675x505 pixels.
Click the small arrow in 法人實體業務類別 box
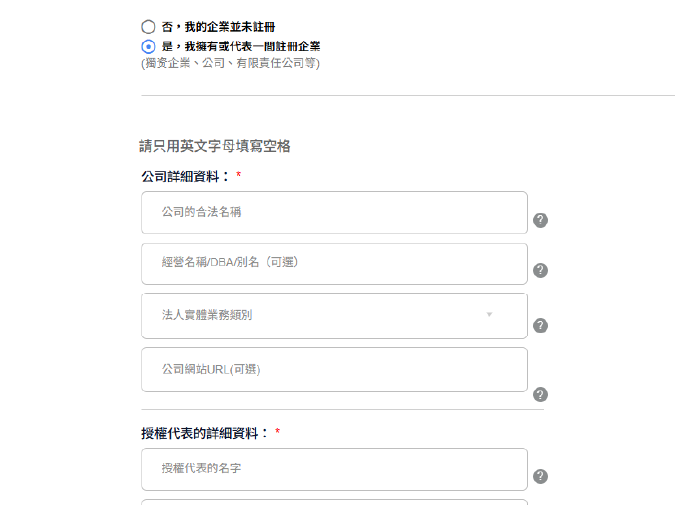(490, 315)
